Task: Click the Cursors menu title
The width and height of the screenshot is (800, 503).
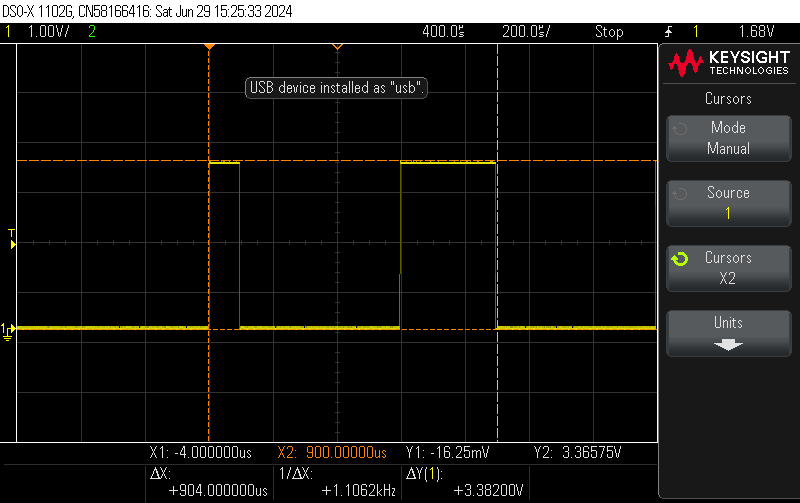Action: pos(728,98)
